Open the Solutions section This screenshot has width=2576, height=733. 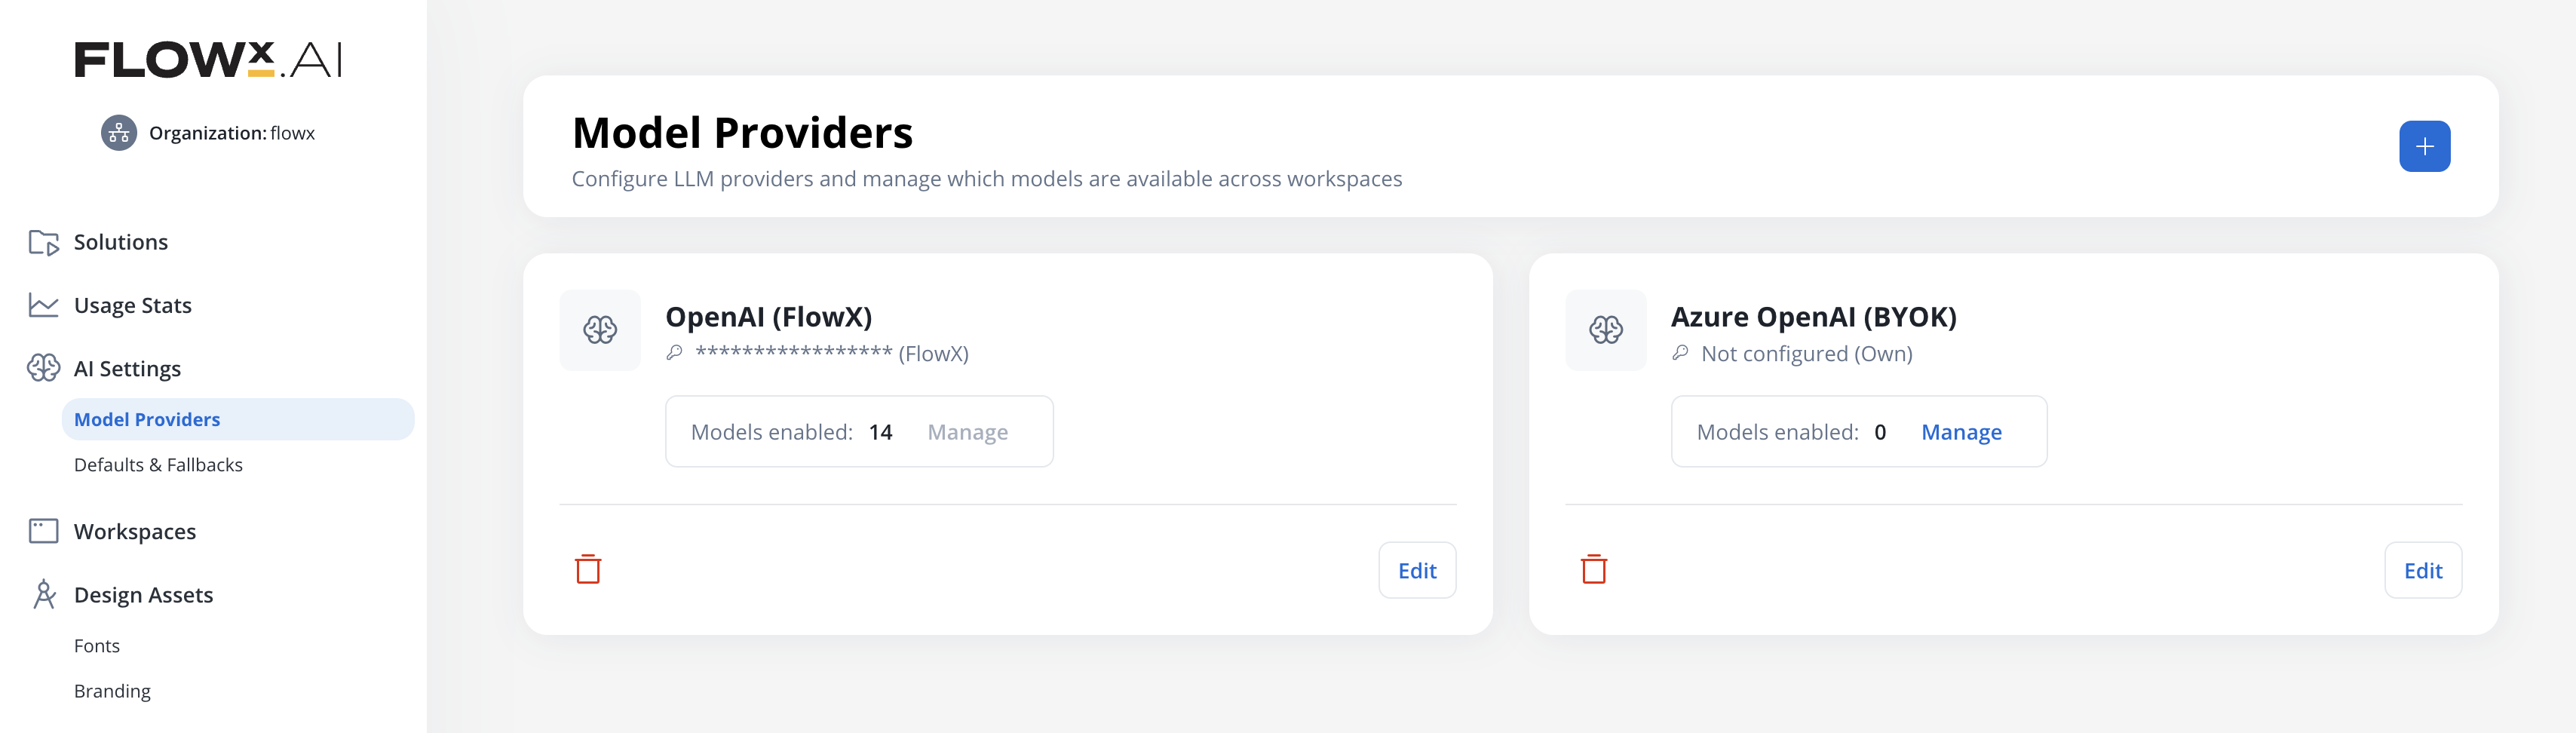pyautogui.click(x=121, y=242)
